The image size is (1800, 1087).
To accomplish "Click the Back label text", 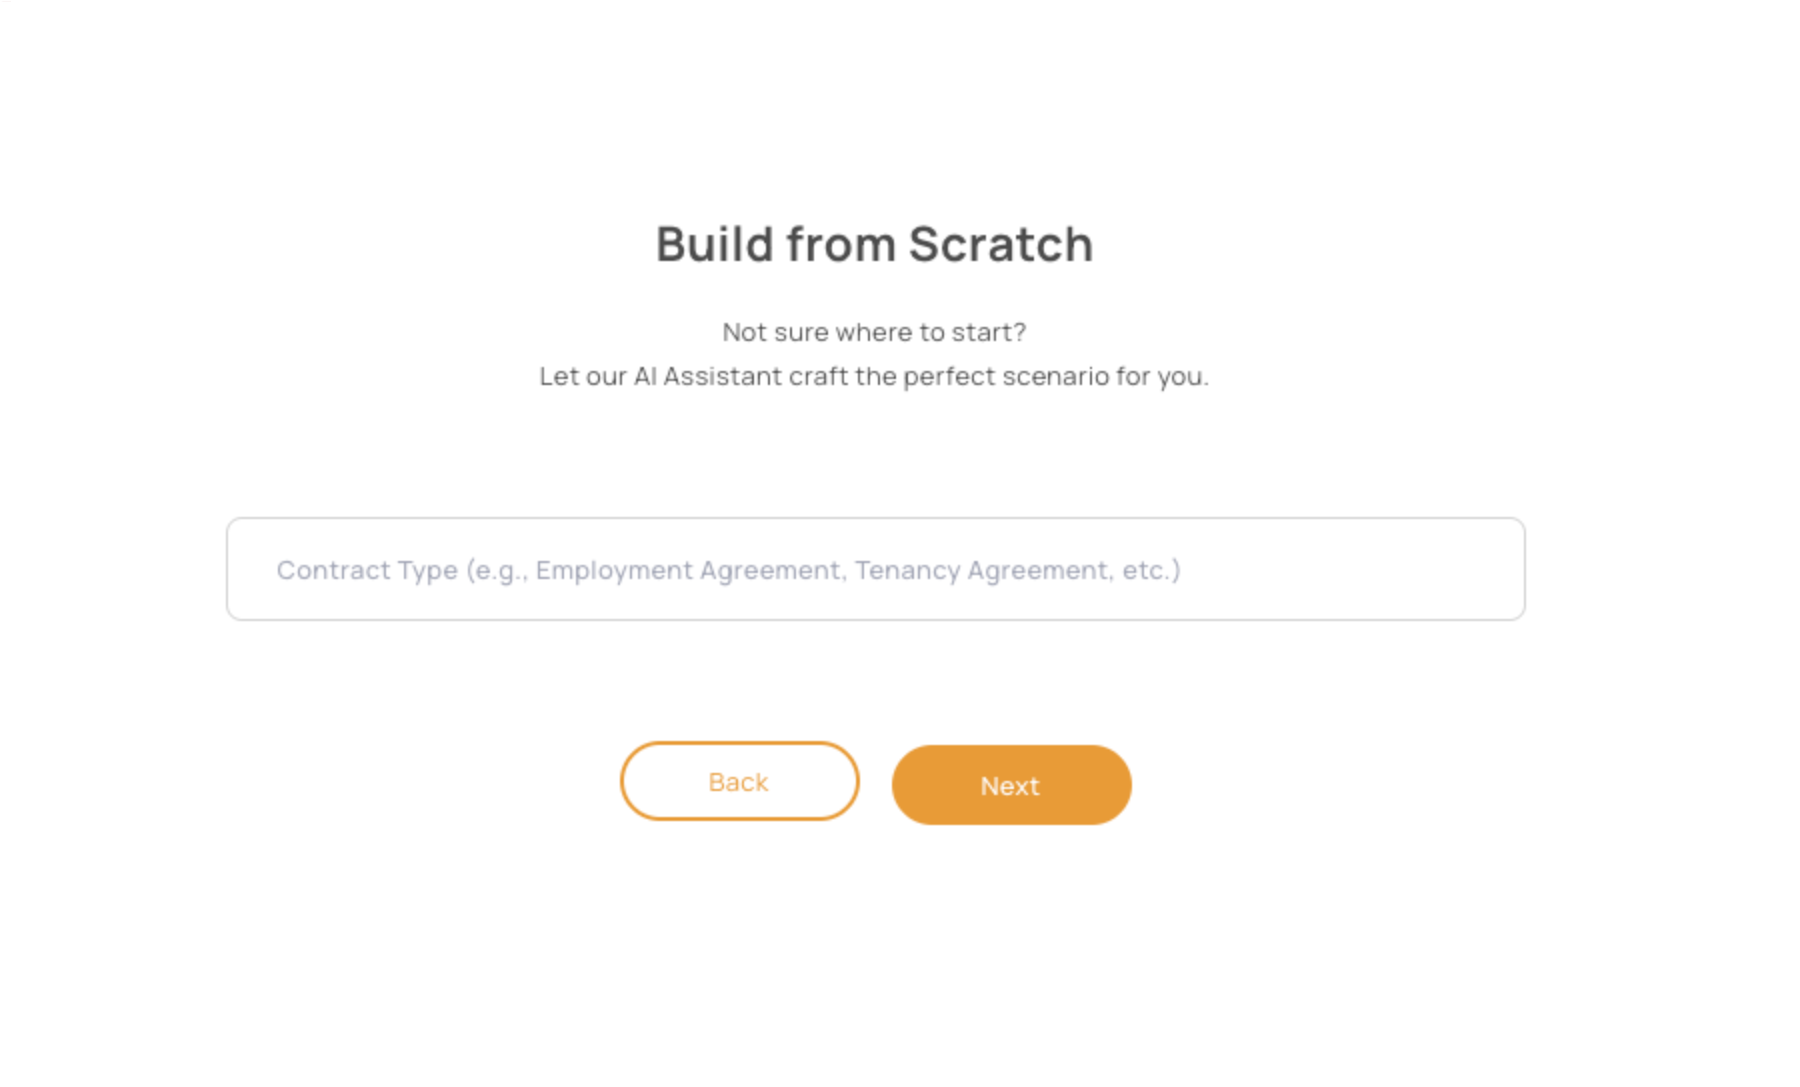I will pos(738,782).
